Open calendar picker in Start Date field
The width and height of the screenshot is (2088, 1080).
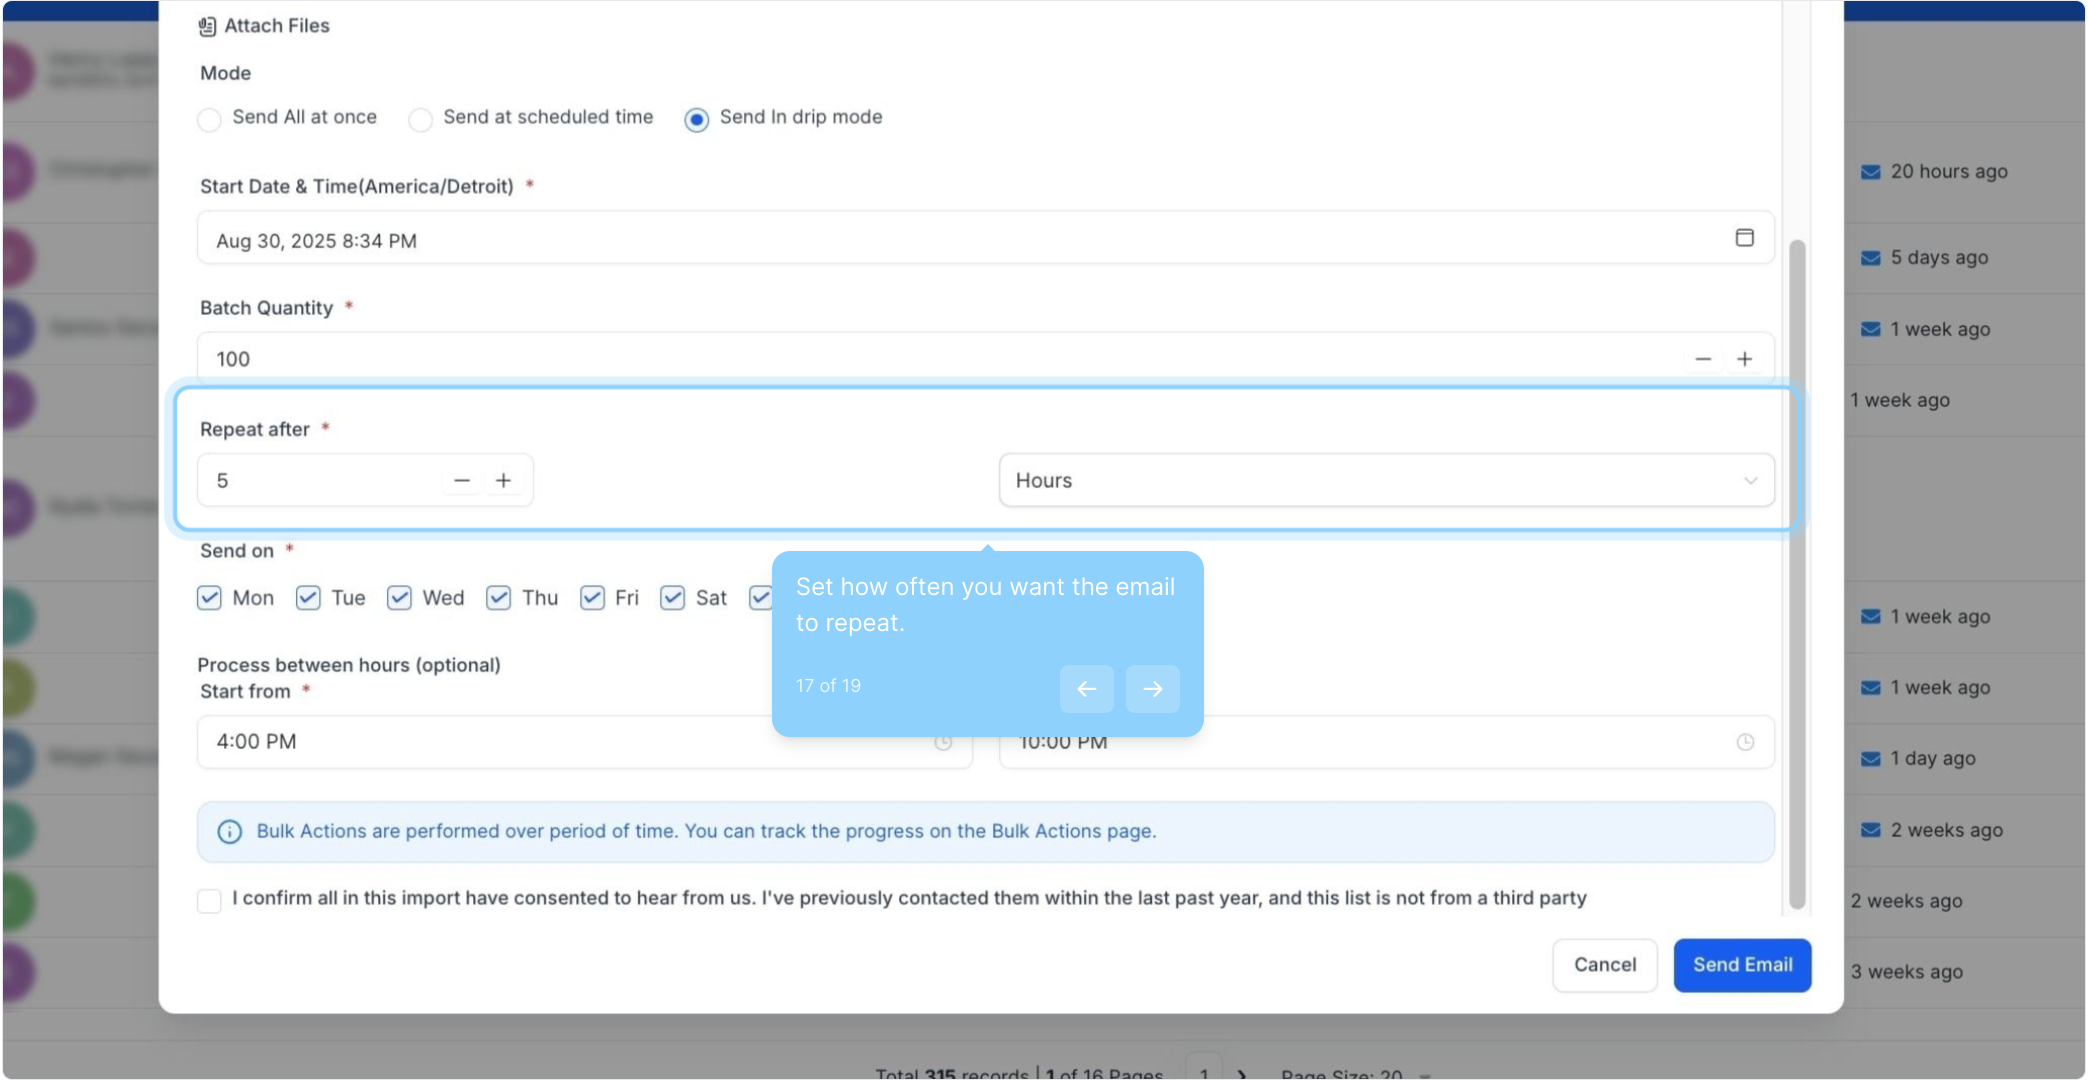pyautogui.click(x=1744, y=238)
